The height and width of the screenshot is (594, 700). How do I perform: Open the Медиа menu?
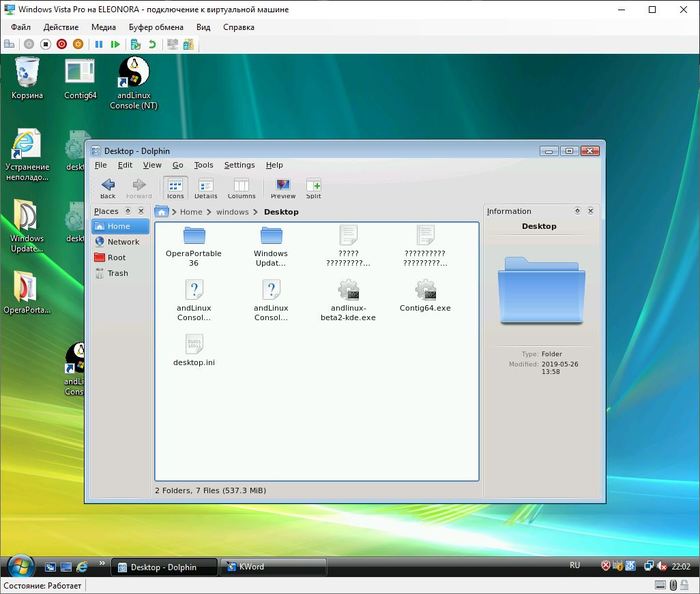(x=103, y=27)
